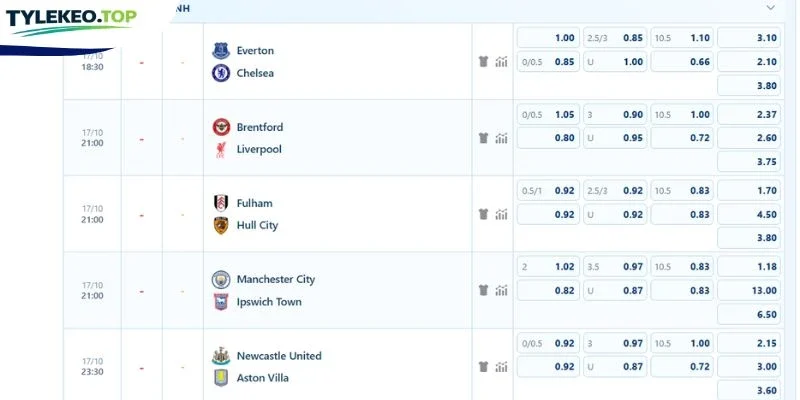Image resolution: width=800 pixels, height=400 pixels.
Task: Click the Ipswich Town crest icon
Action: coord(221,302)
